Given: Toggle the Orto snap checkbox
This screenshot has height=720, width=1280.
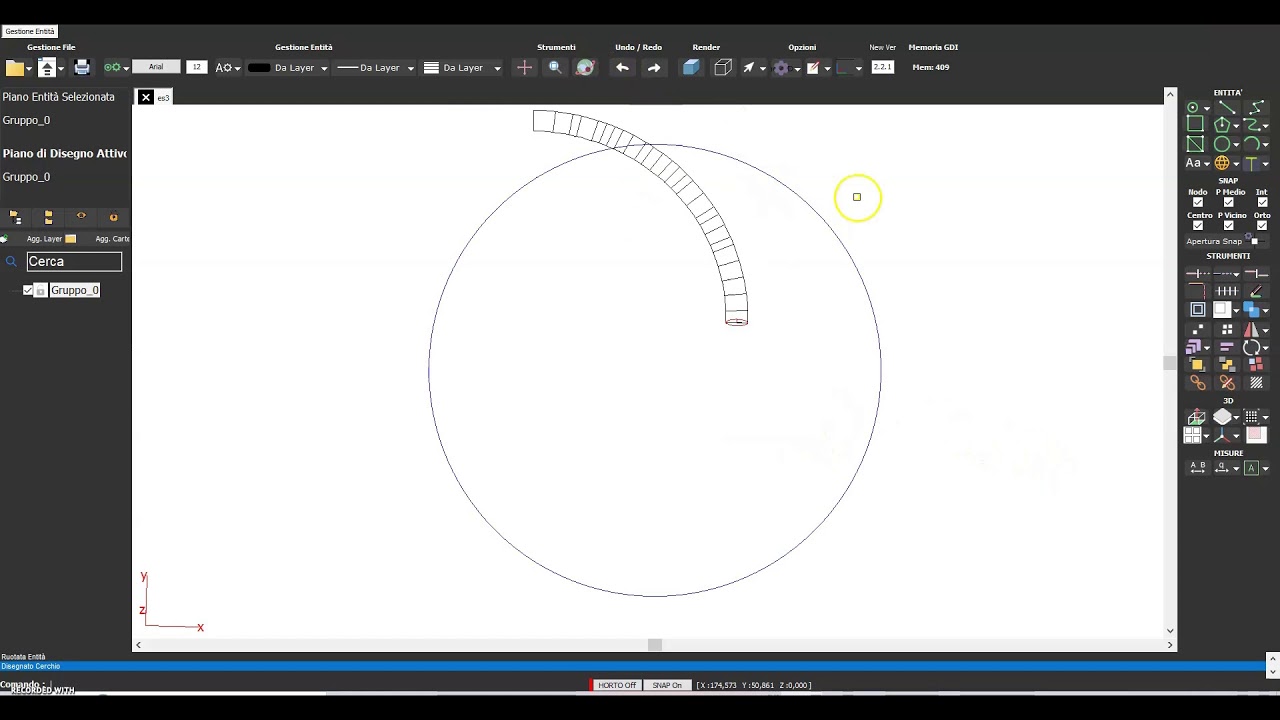Looking at the screenshot, I should pos(1262,225).
